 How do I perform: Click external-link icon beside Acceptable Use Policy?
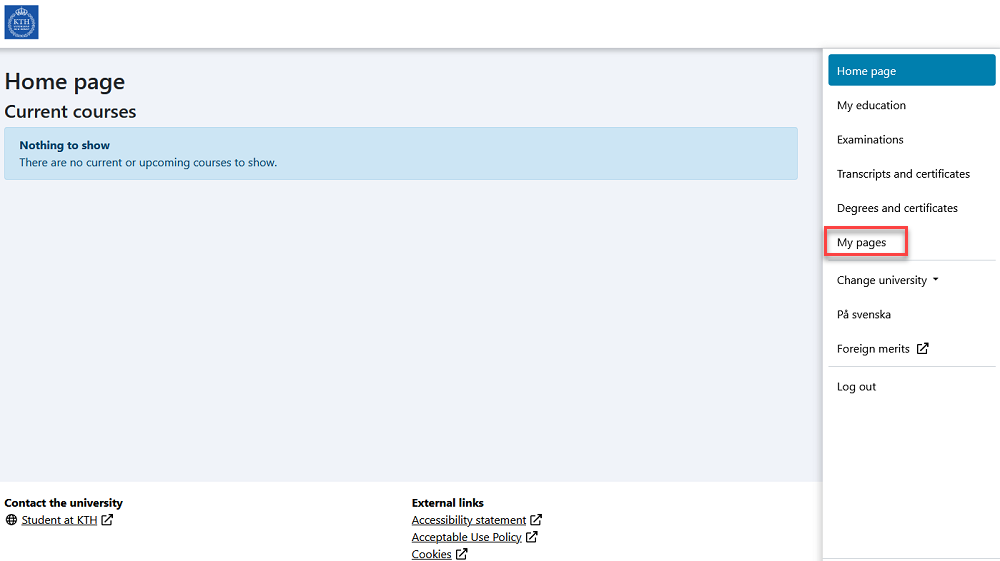532,537
